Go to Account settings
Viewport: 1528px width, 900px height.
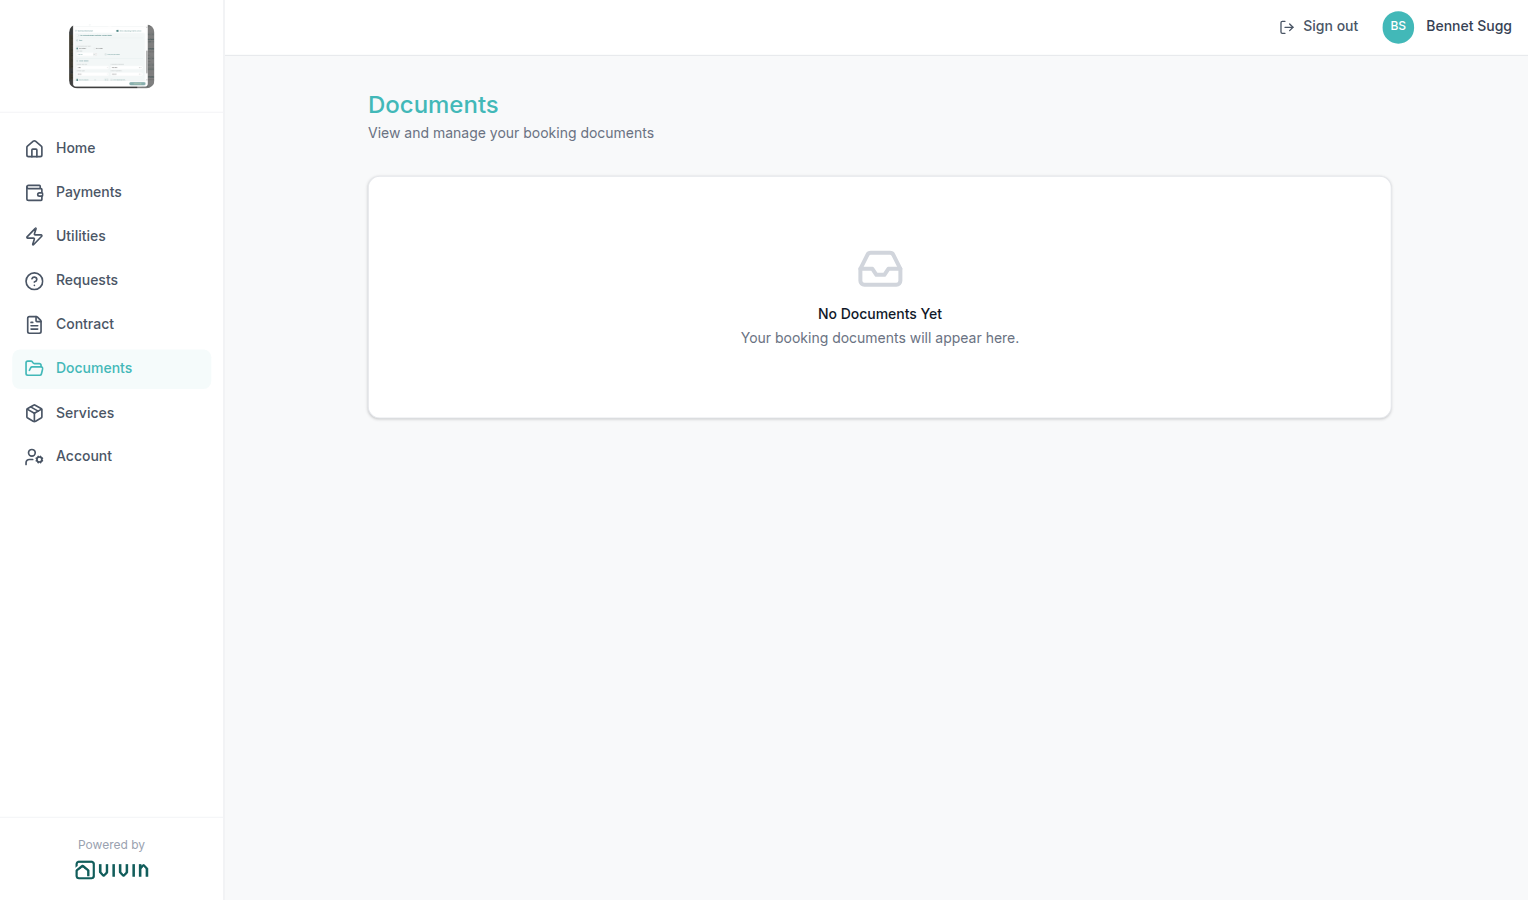pos(111,456)
